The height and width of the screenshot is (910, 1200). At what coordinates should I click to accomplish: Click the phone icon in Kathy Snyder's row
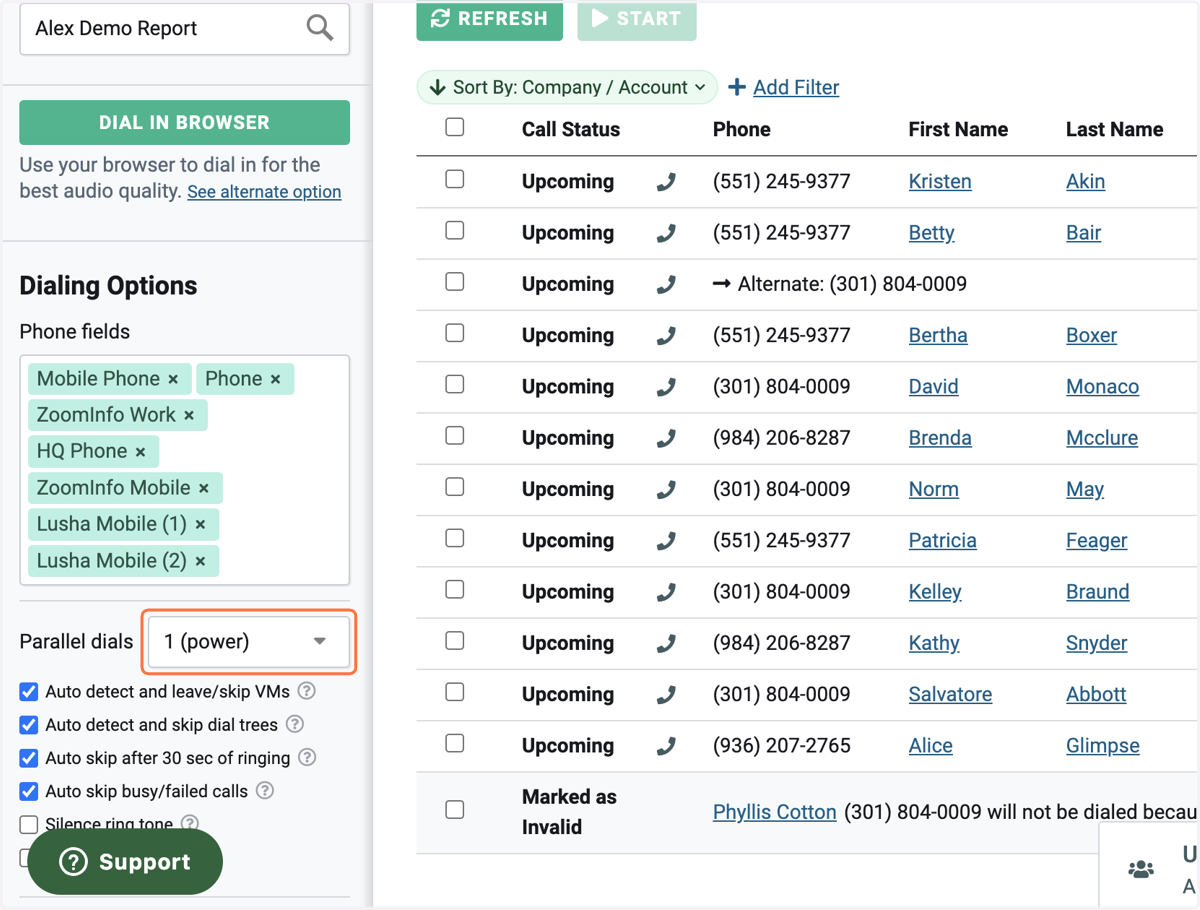666,644
